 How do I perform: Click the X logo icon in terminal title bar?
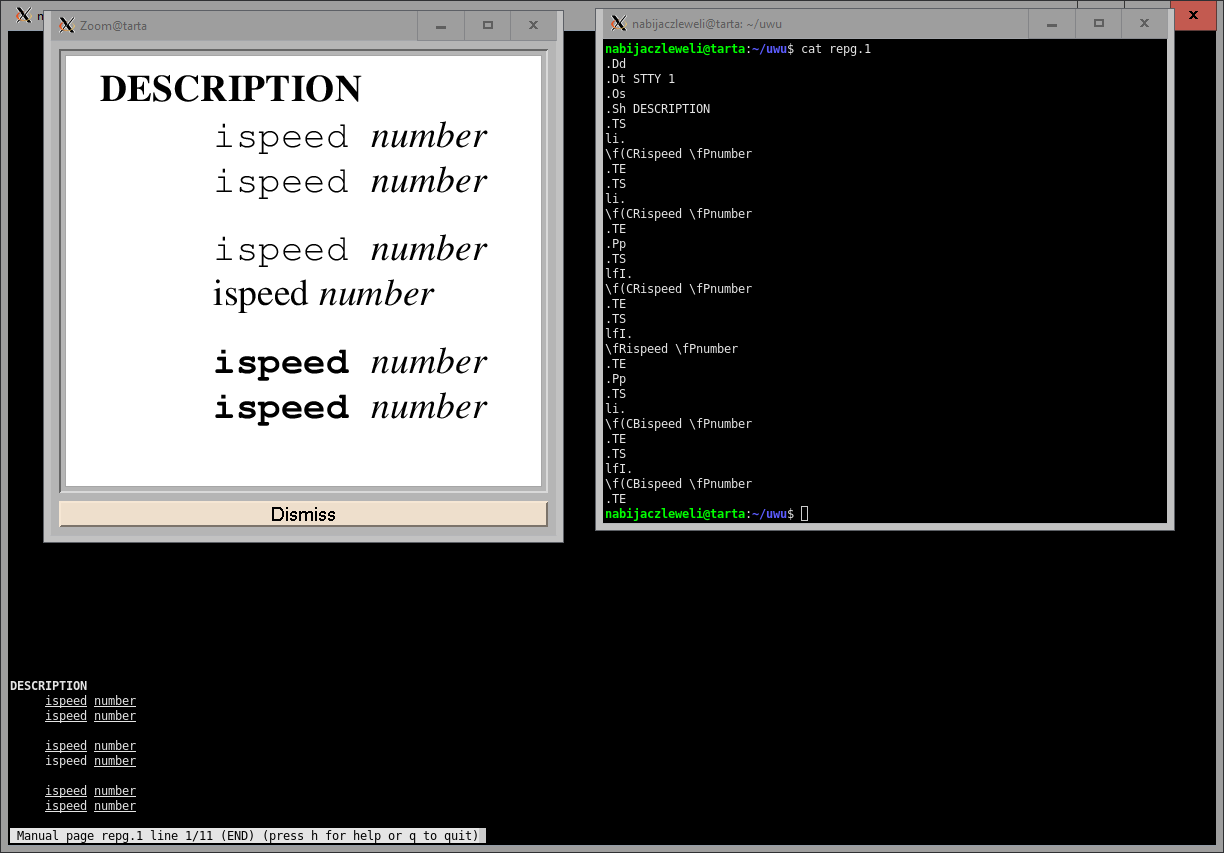tap(619, 23)
